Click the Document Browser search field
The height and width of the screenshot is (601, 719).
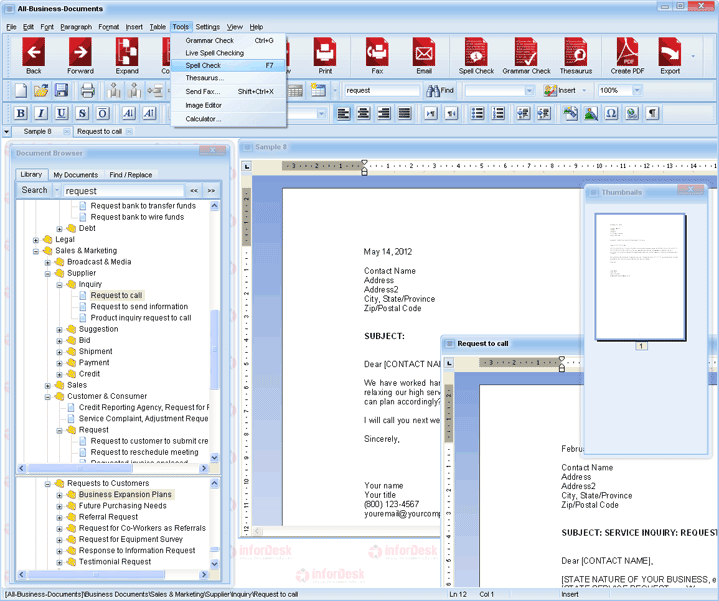click(x=124, y=190)
